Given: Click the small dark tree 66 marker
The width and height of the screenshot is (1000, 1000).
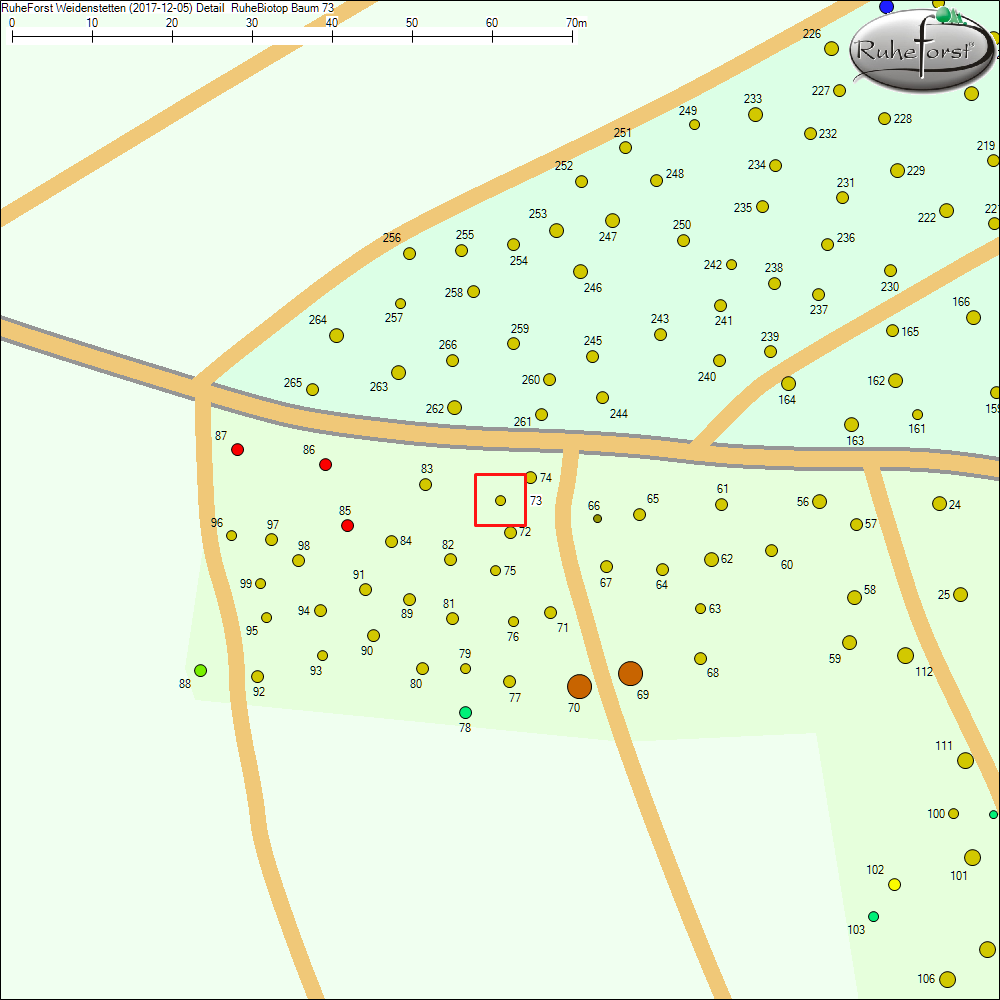Looking at the screenshot, I should coord(597,518).
